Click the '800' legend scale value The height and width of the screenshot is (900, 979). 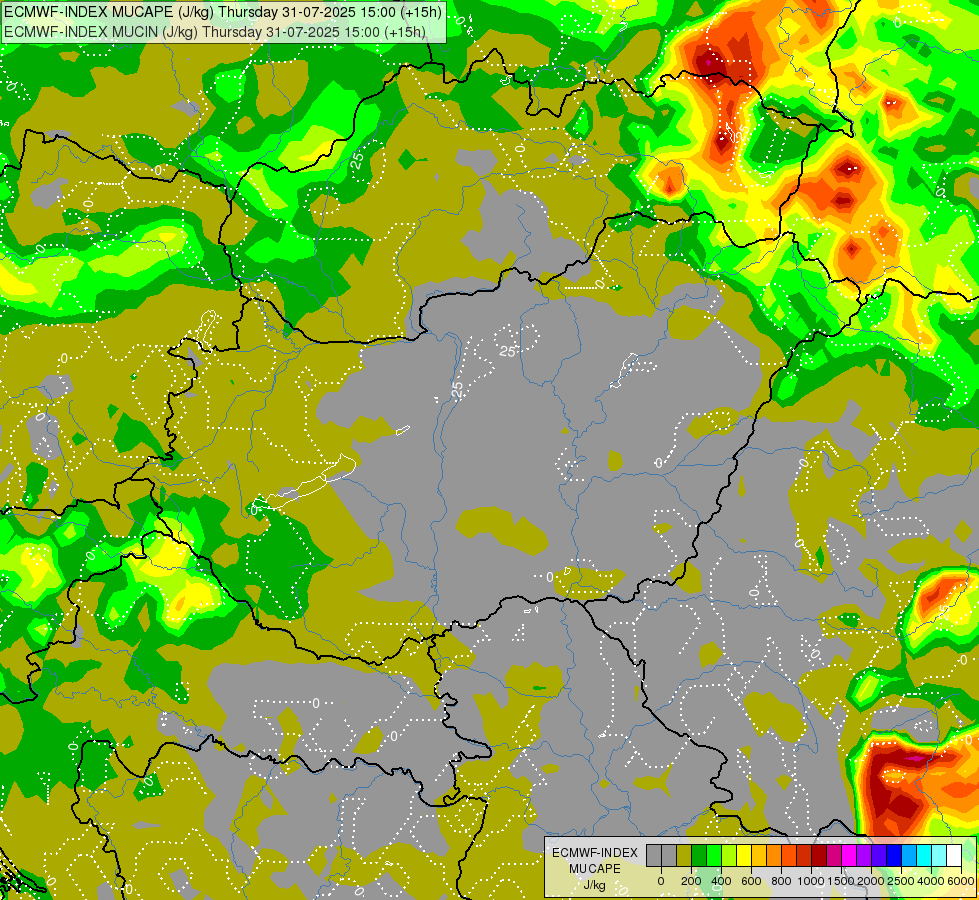pos(781,881)
